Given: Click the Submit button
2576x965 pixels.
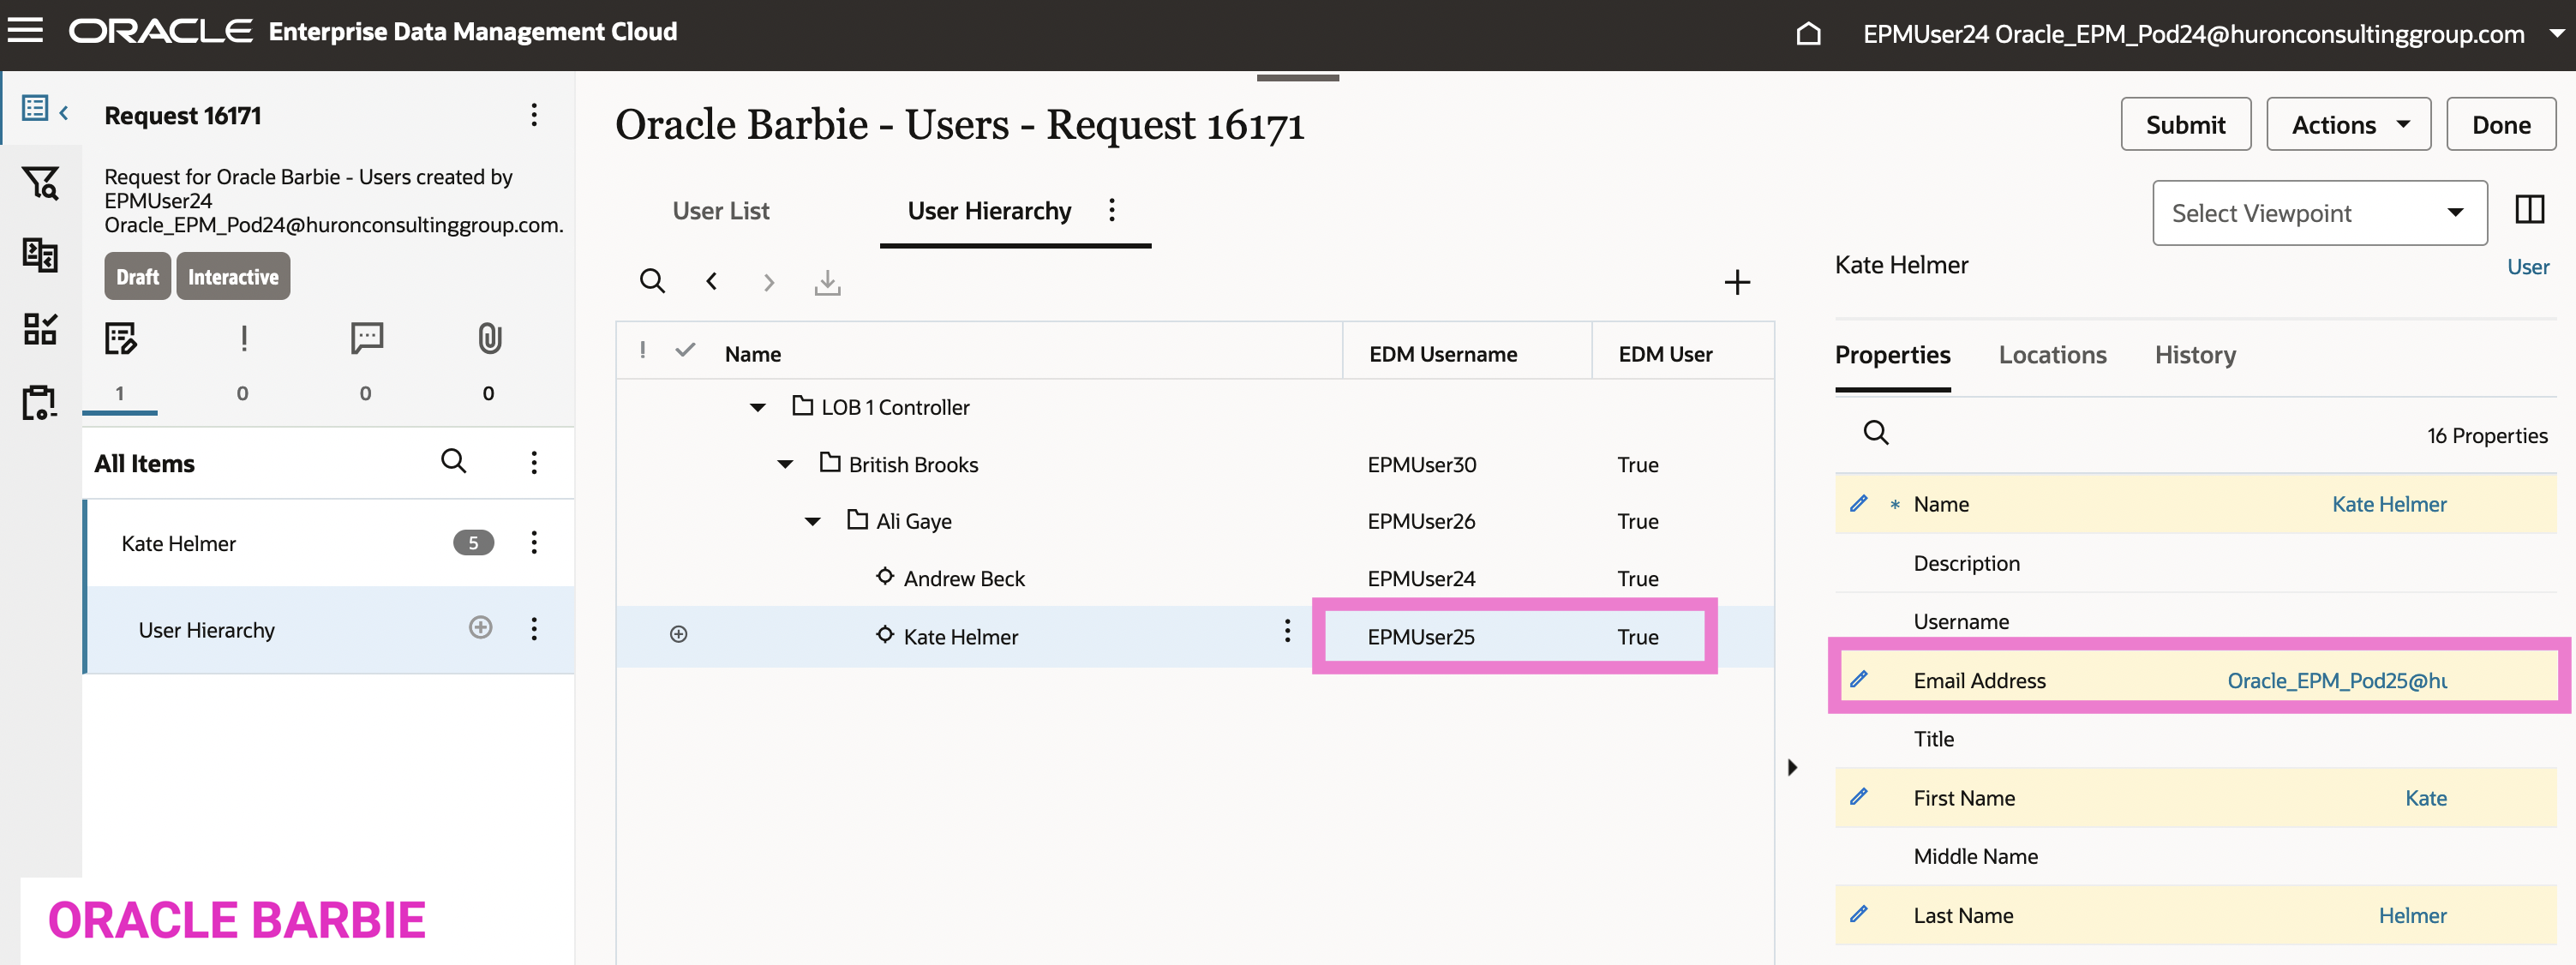Looking at the screenshot, I should (x=2184, y=125).
